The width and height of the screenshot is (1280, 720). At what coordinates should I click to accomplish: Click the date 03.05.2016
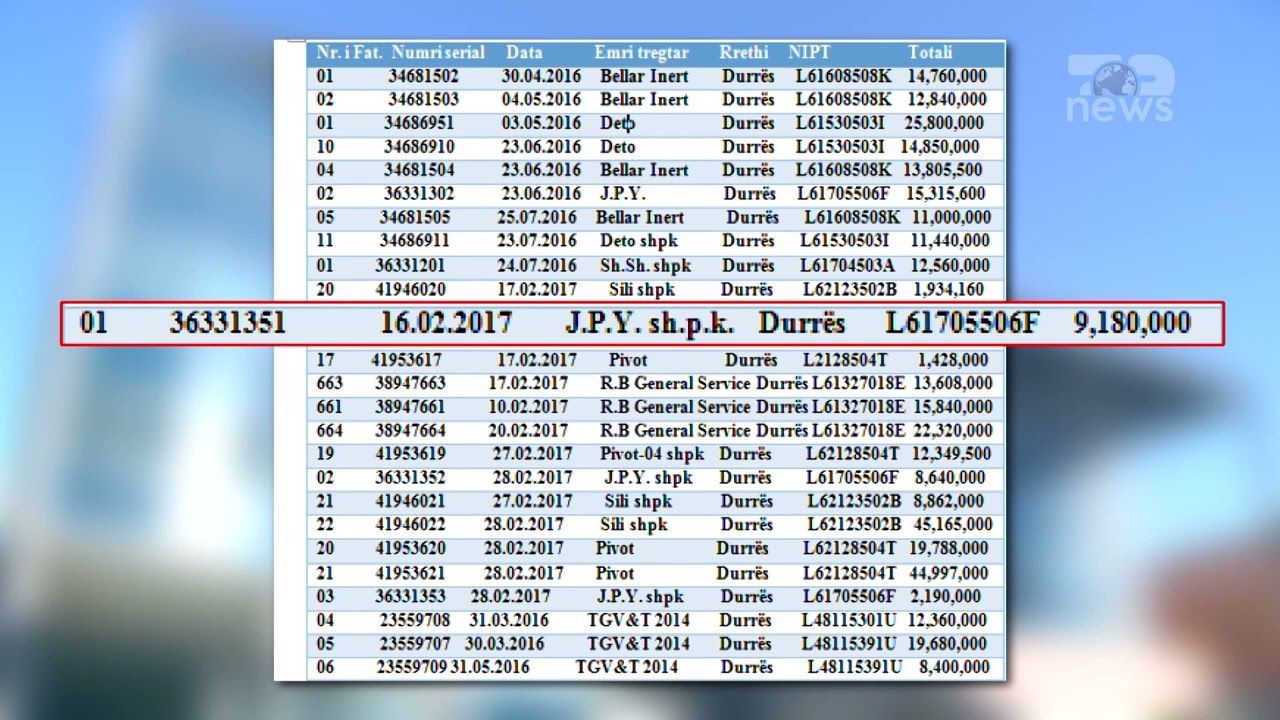coord(541,123)
